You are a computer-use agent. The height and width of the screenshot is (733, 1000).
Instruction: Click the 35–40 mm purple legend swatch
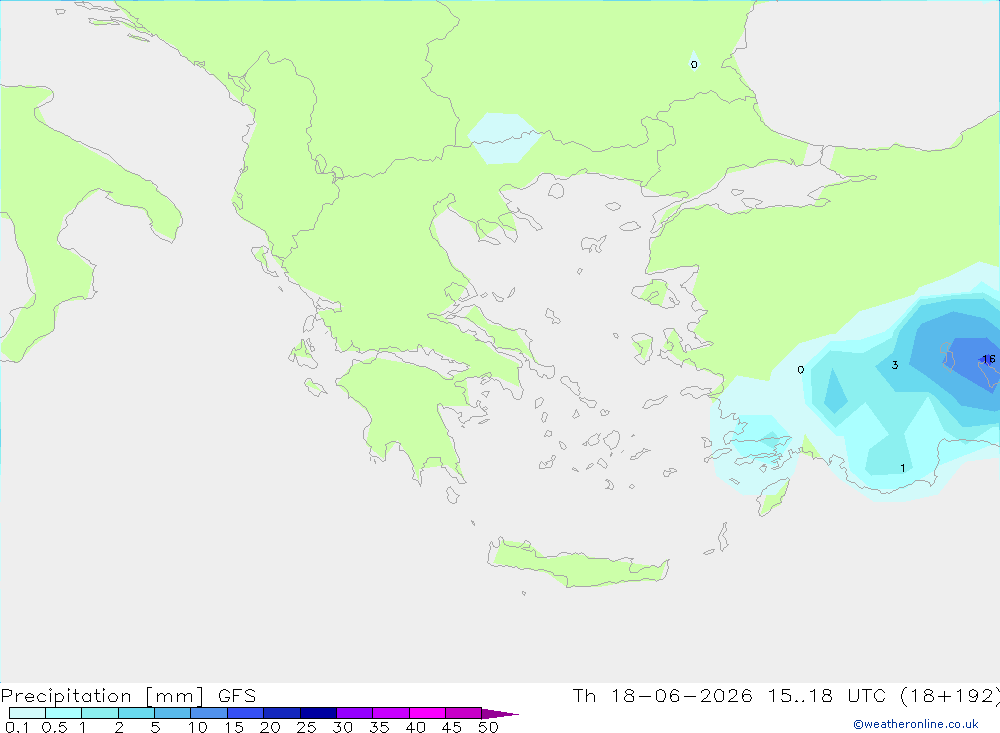pyautogui.click(x=391, y=713)
